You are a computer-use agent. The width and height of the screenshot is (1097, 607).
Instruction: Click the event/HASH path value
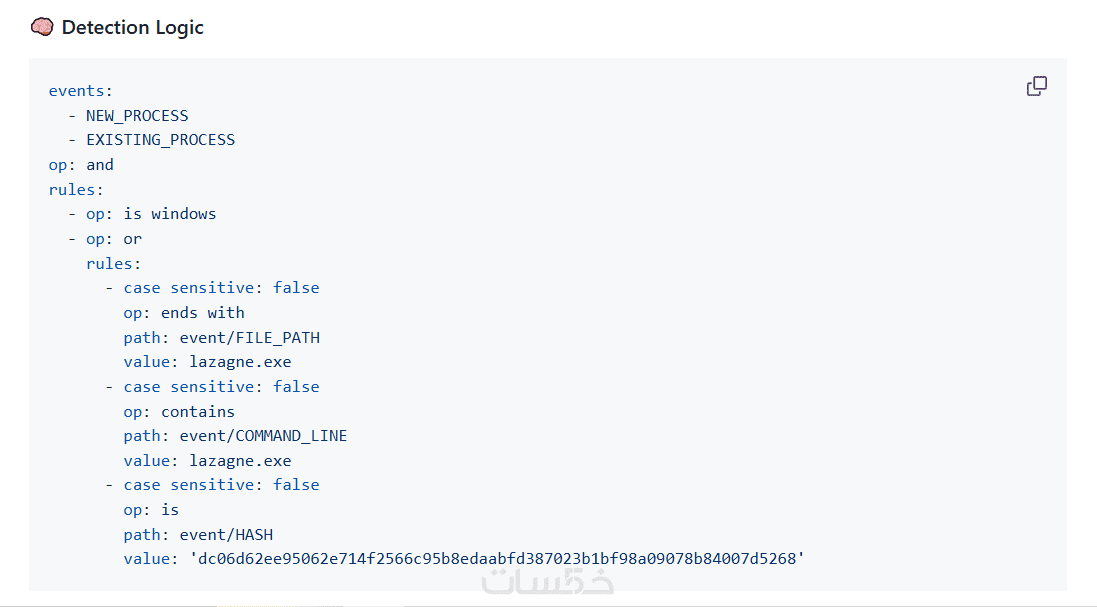coord(226,534)
